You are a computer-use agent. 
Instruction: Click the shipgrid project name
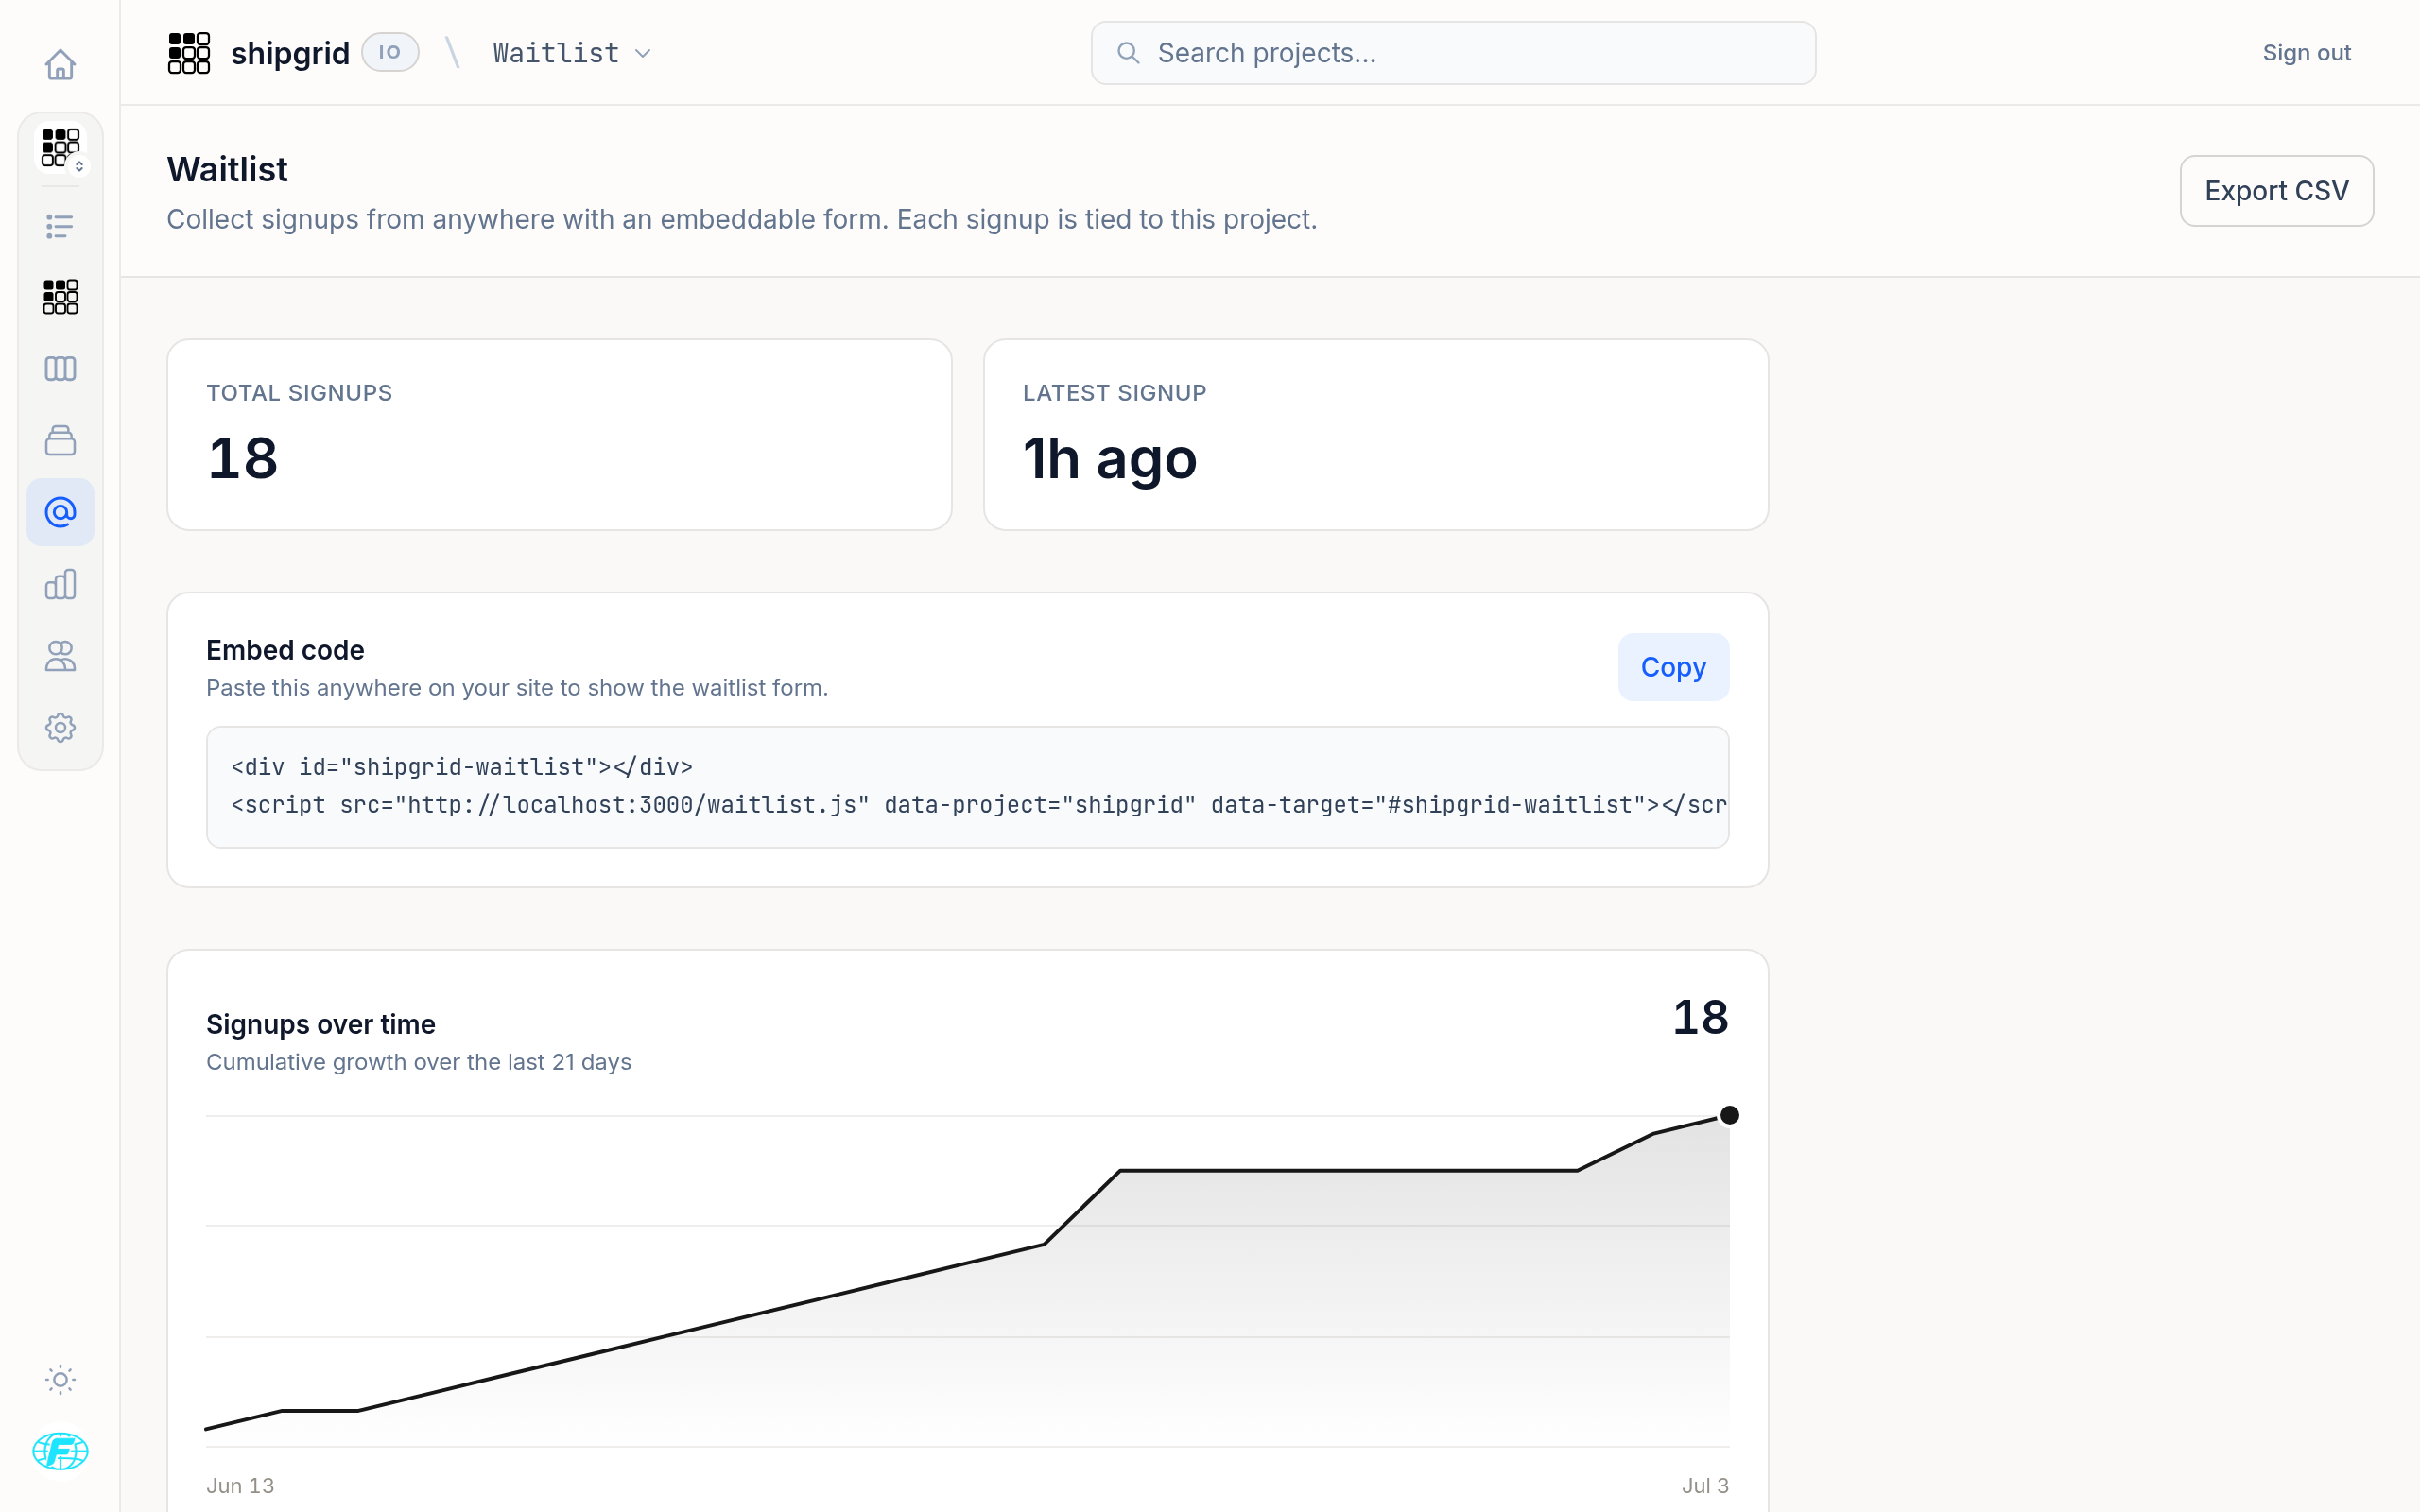[x=290, y=53]
